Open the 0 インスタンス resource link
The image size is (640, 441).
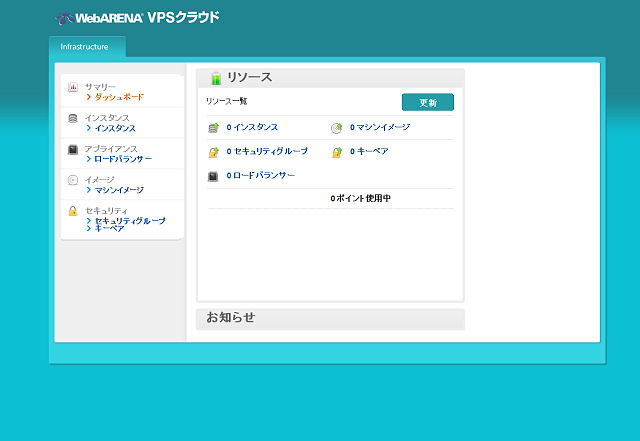click(252, 127)
